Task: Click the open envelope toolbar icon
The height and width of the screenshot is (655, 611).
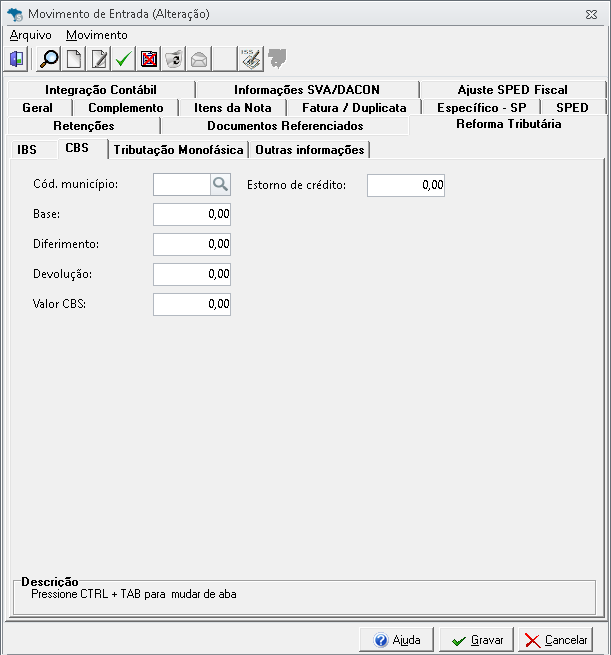Action: pos(199,59)
